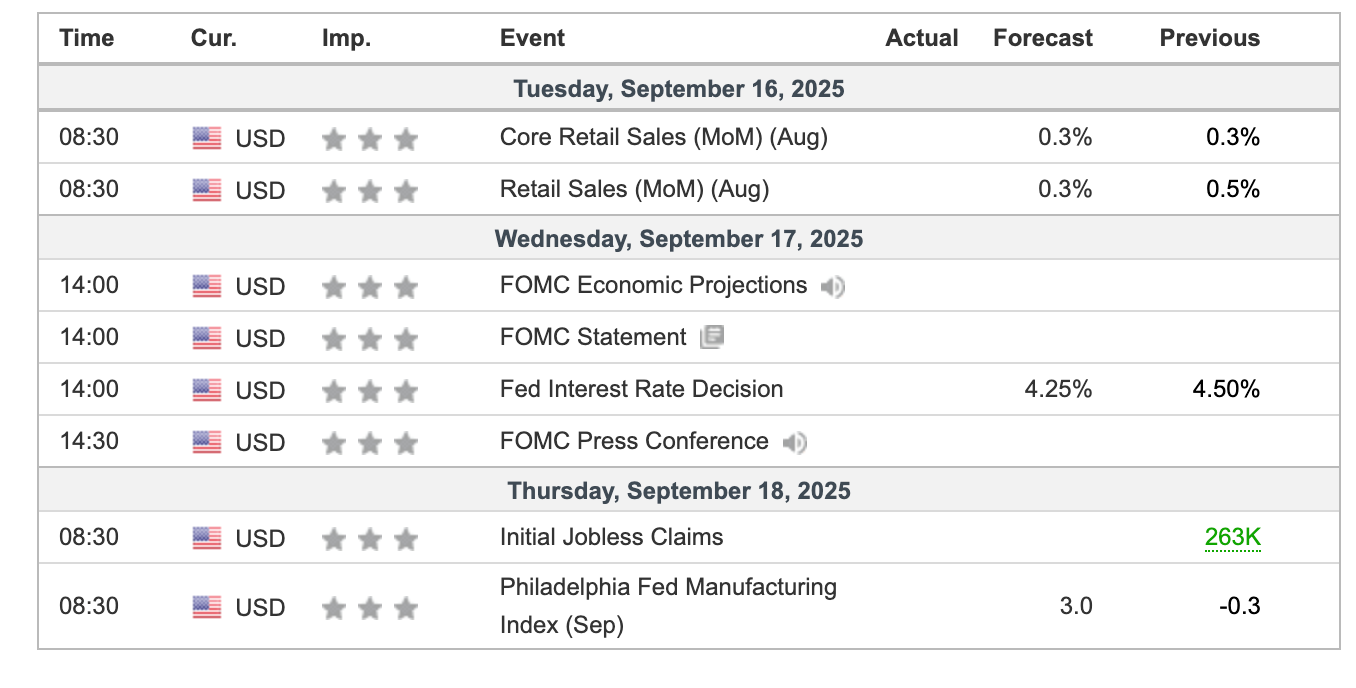This screenshot has height=688, width=1356.
Task: Click the importance stars for Initial Jobless Claims
Action: click(x=369, y=540)
